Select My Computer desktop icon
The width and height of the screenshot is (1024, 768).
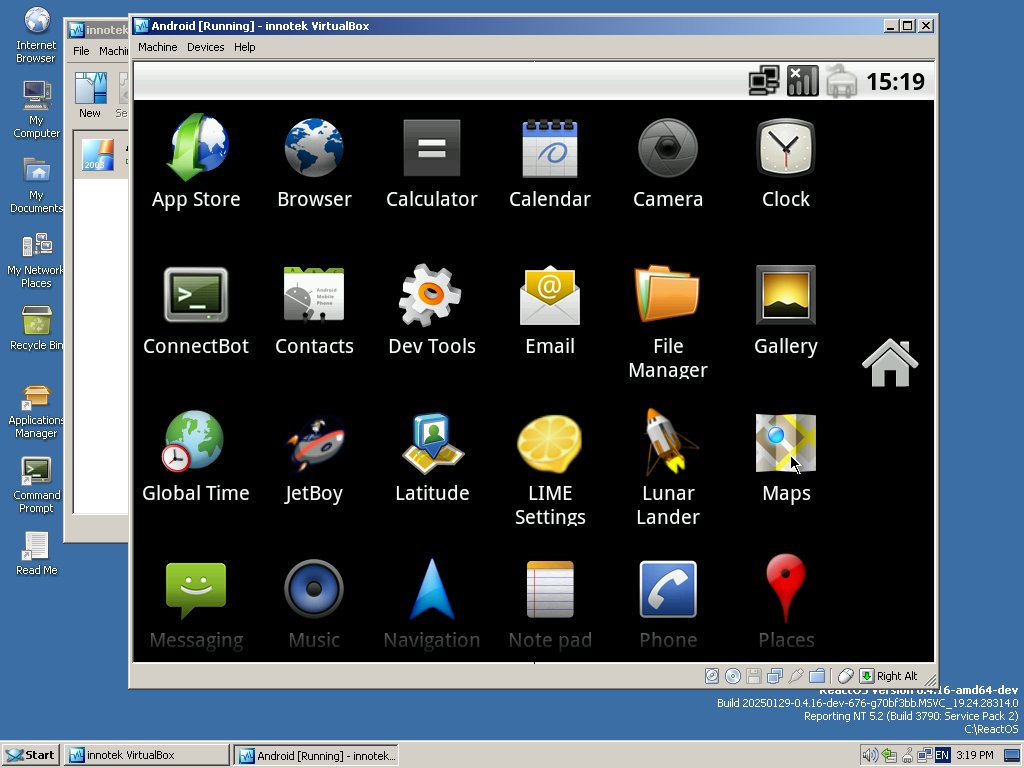36,110
